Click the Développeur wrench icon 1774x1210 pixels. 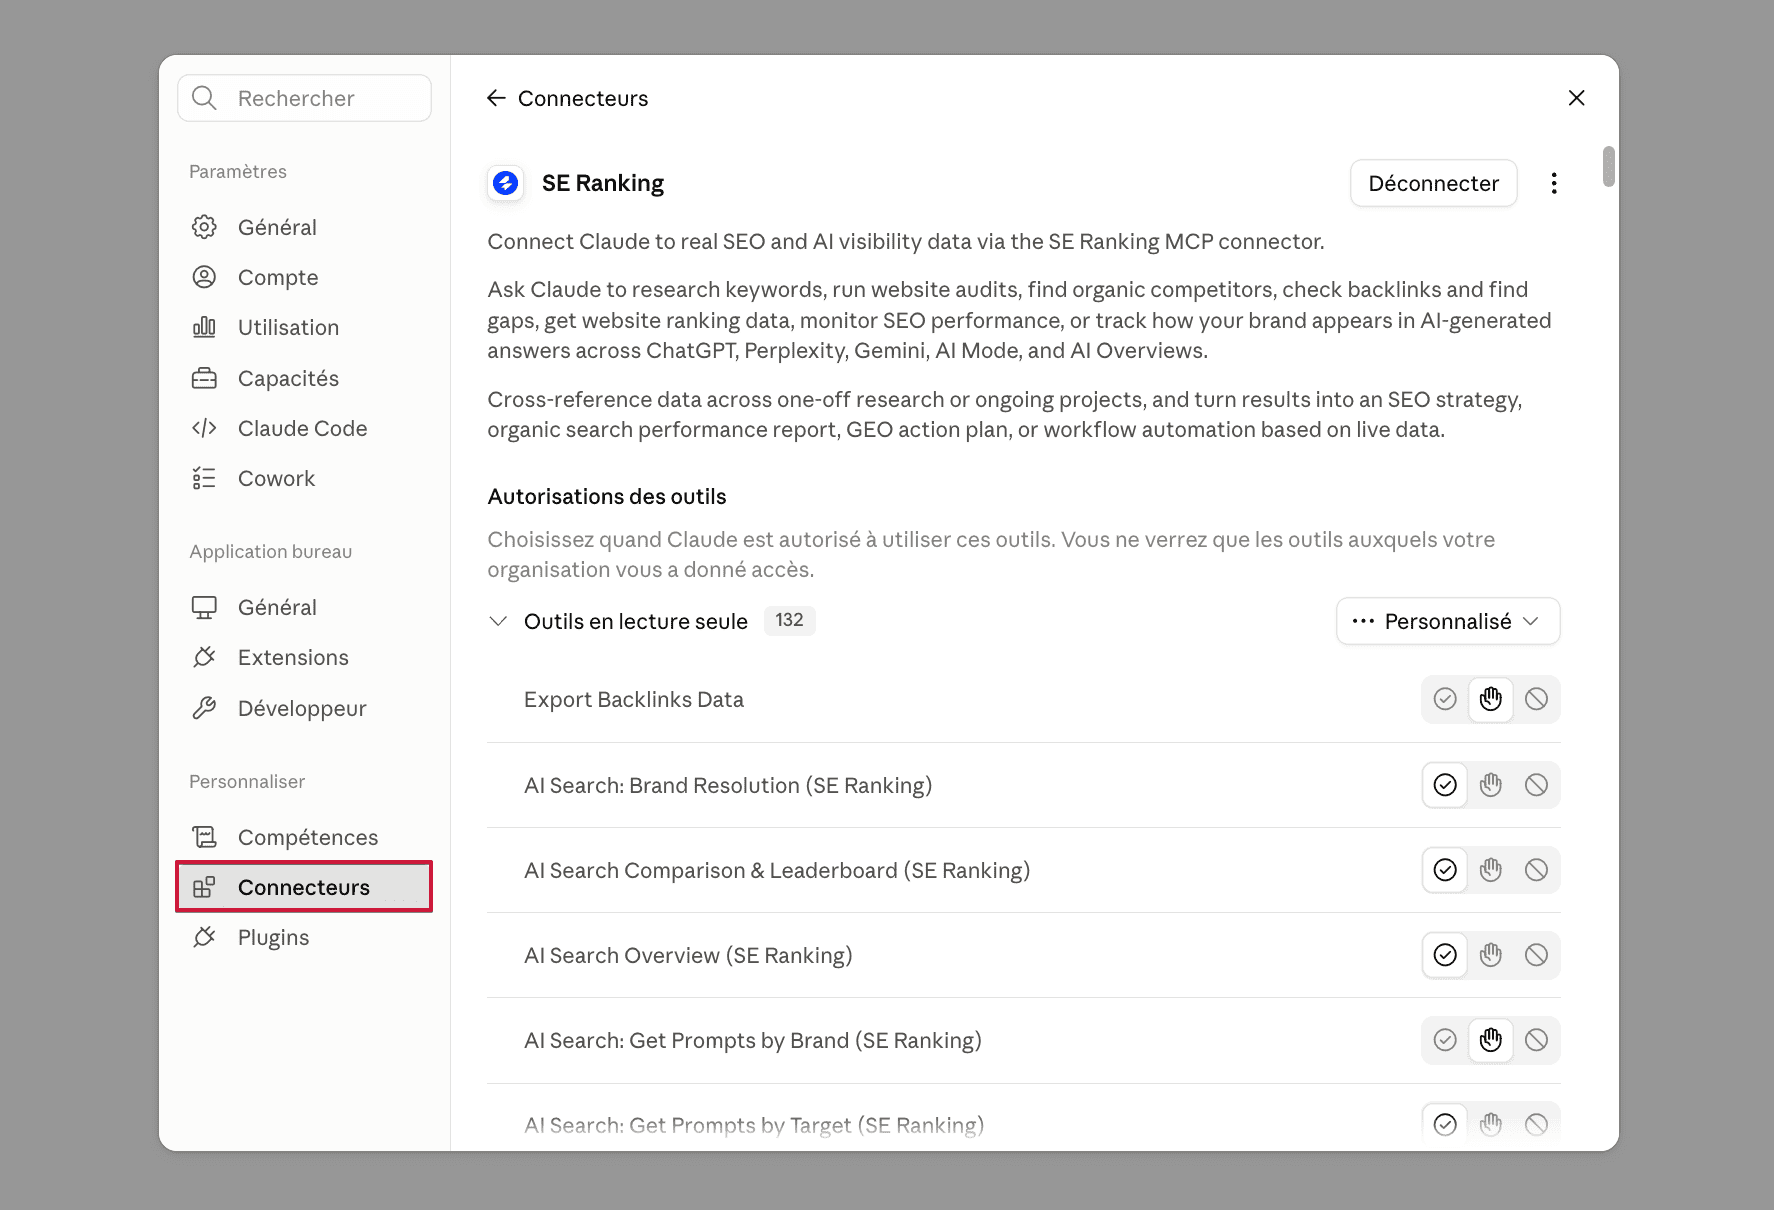(204, 708)
